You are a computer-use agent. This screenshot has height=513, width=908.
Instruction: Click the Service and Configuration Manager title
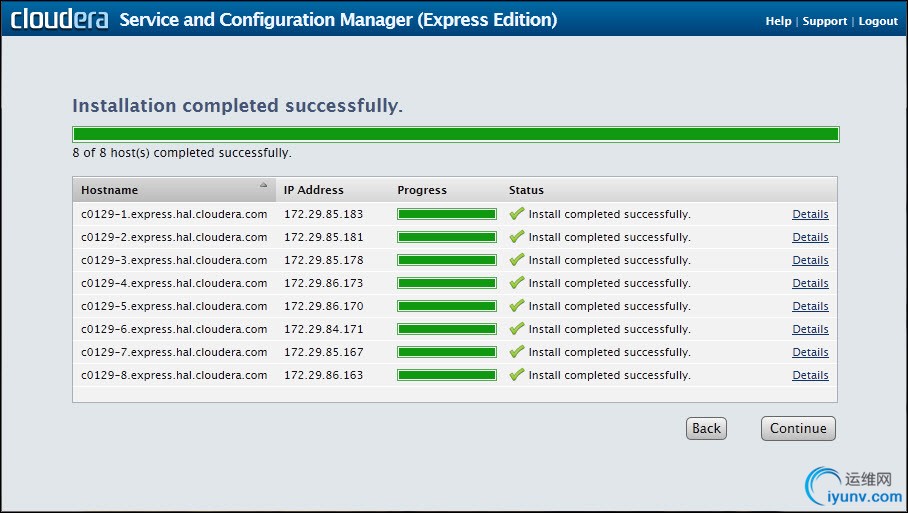338,20
